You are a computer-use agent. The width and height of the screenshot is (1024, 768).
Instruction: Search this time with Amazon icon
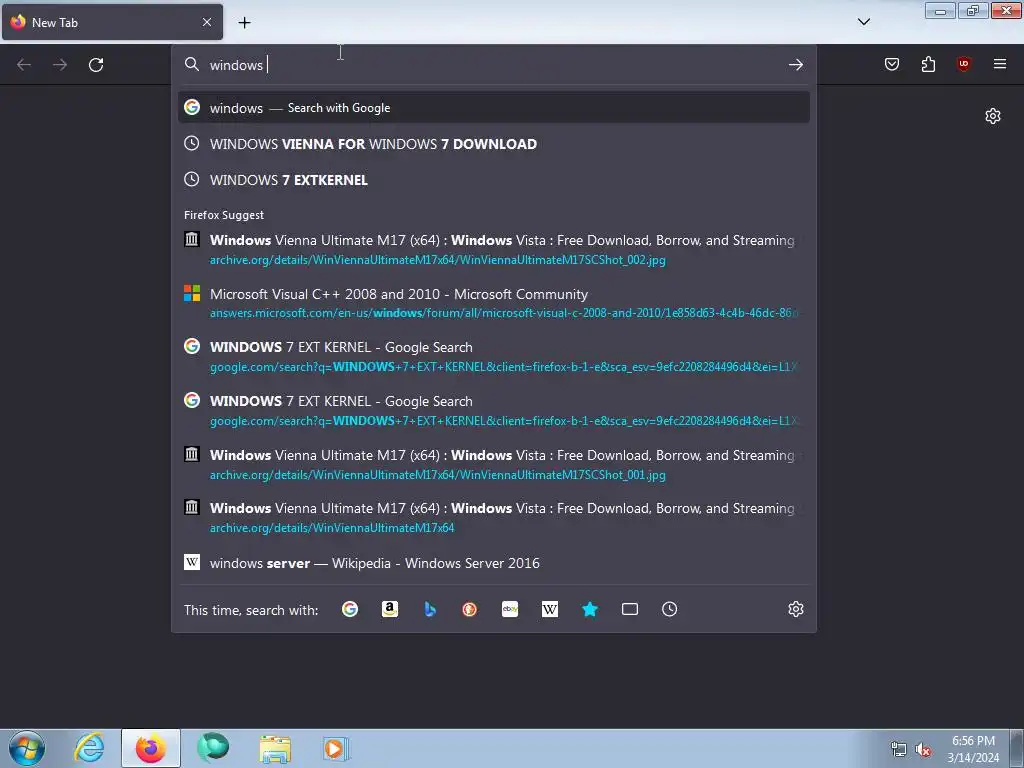(x=390, y=609)
